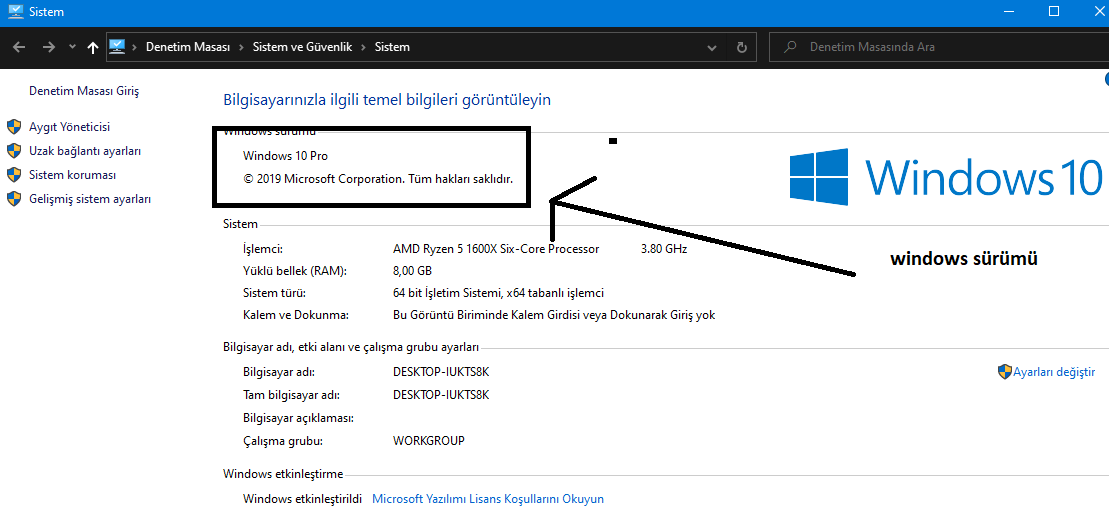1109x520 pixels.
Task: Open recent locations dropdown next to forward arrow
Action: click(x=71, y=47)
